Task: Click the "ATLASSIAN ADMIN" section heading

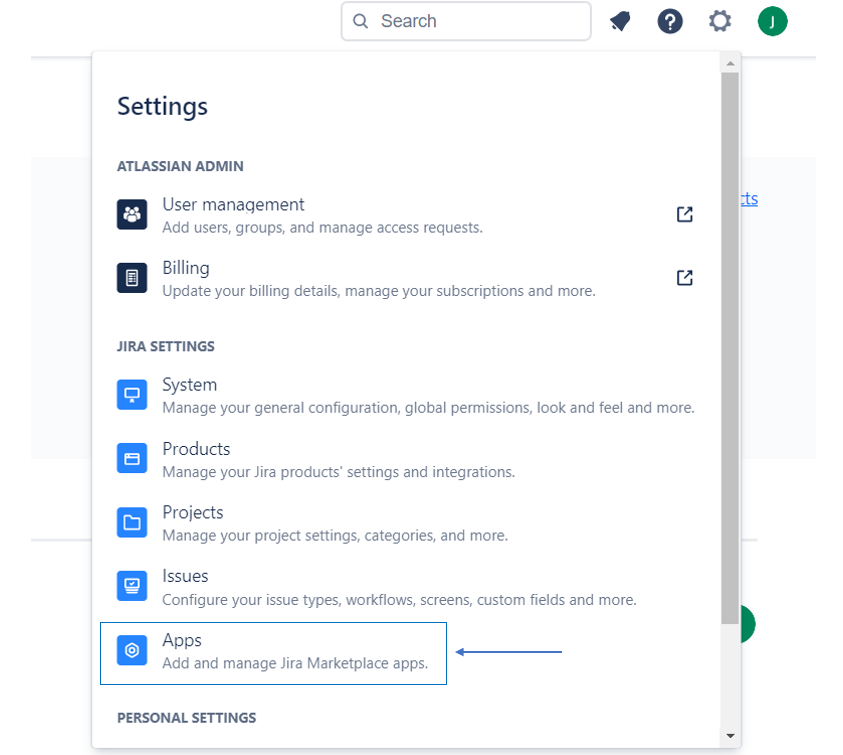Action: tap(180, 166)
